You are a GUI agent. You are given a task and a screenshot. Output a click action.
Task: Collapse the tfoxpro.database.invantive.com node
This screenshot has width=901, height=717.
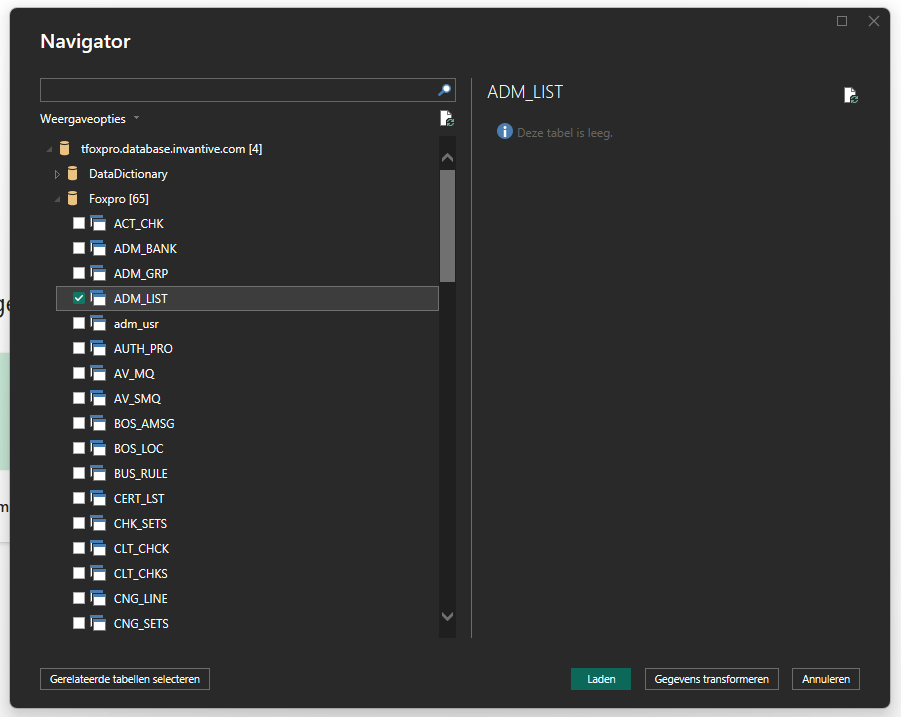coord(49,149)
